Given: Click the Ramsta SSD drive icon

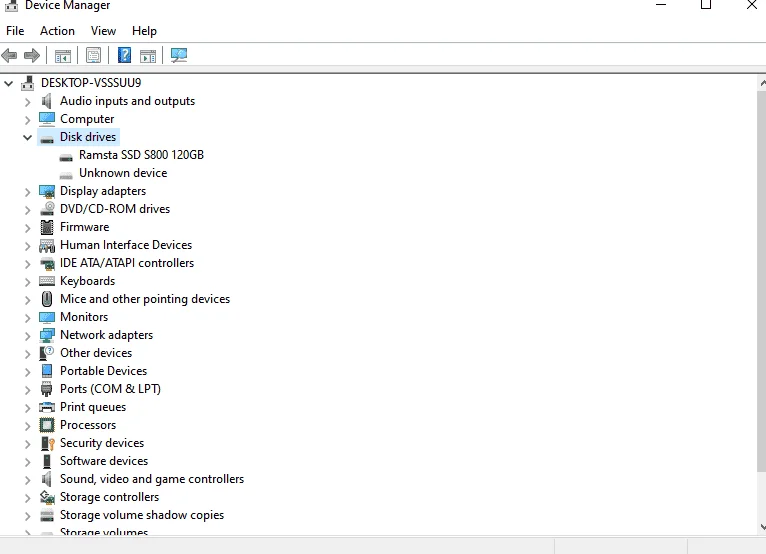Looking at the screenshot, I should pyautogui.click(x=66, y=157).
